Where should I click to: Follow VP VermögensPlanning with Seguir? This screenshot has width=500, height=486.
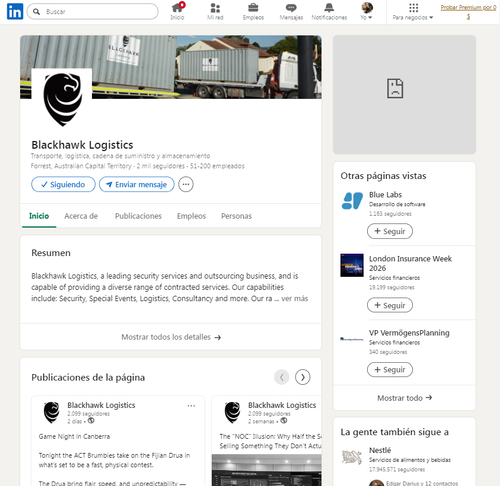[390, 370]
